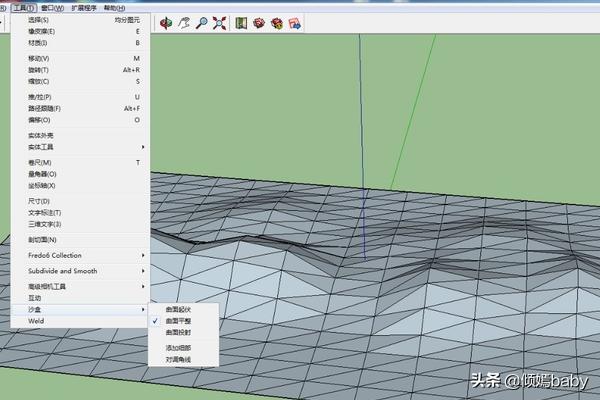Select the 材质(I) paint item
This screenshot has height=400, width=600.
point(80,43)
